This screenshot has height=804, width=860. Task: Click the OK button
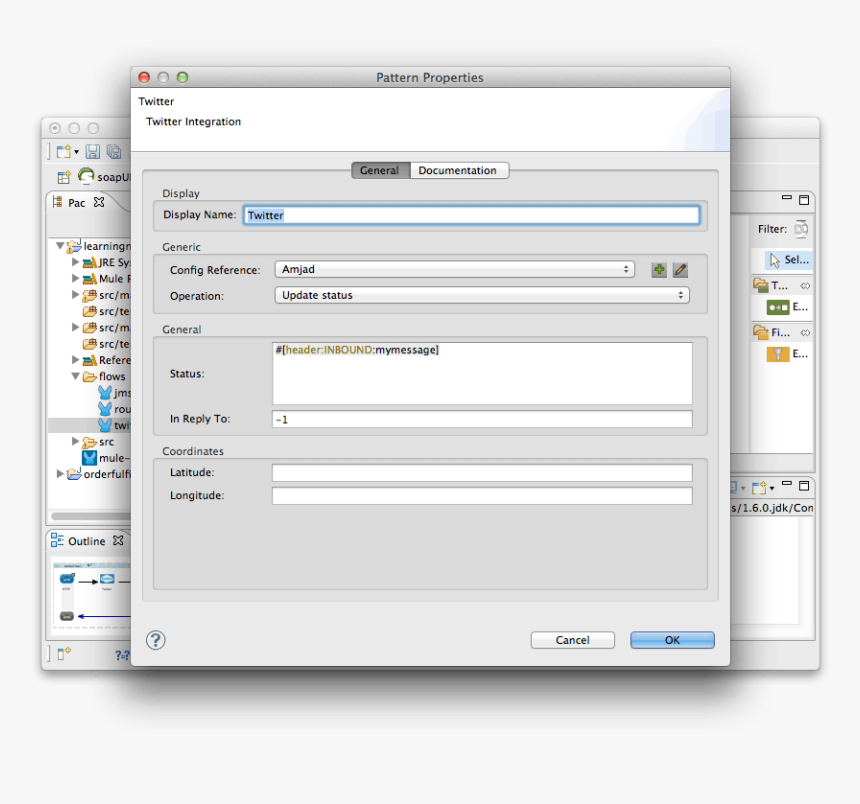point(672,640)
